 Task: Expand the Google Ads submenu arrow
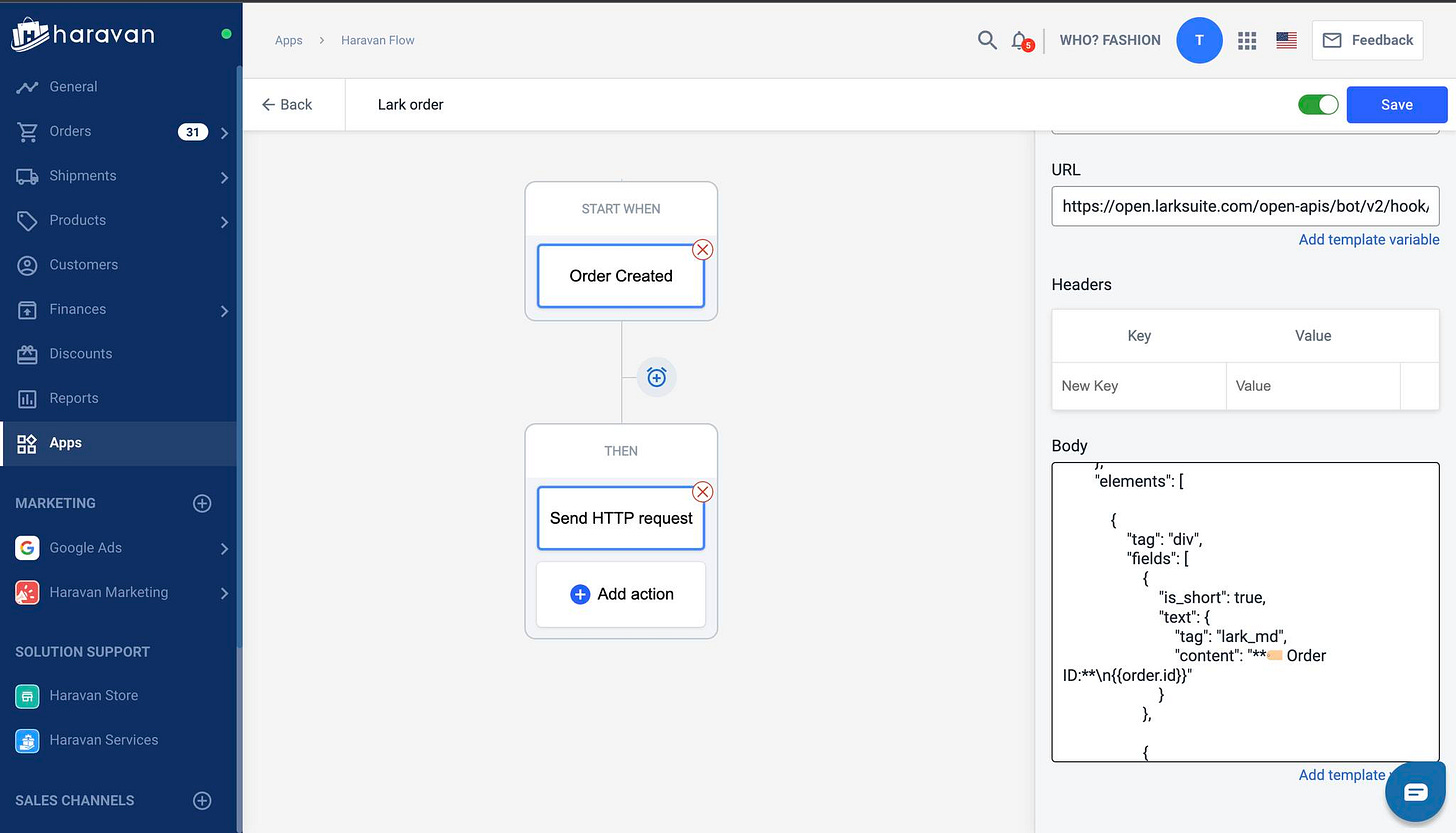[224, 548]
